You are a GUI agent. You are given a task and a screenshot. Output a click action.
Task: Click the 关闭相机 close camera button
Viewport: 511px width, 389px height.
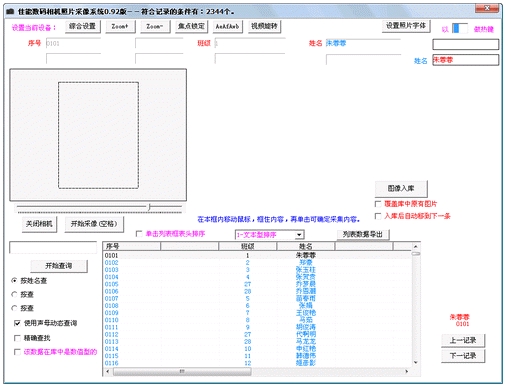pos(39,224)
